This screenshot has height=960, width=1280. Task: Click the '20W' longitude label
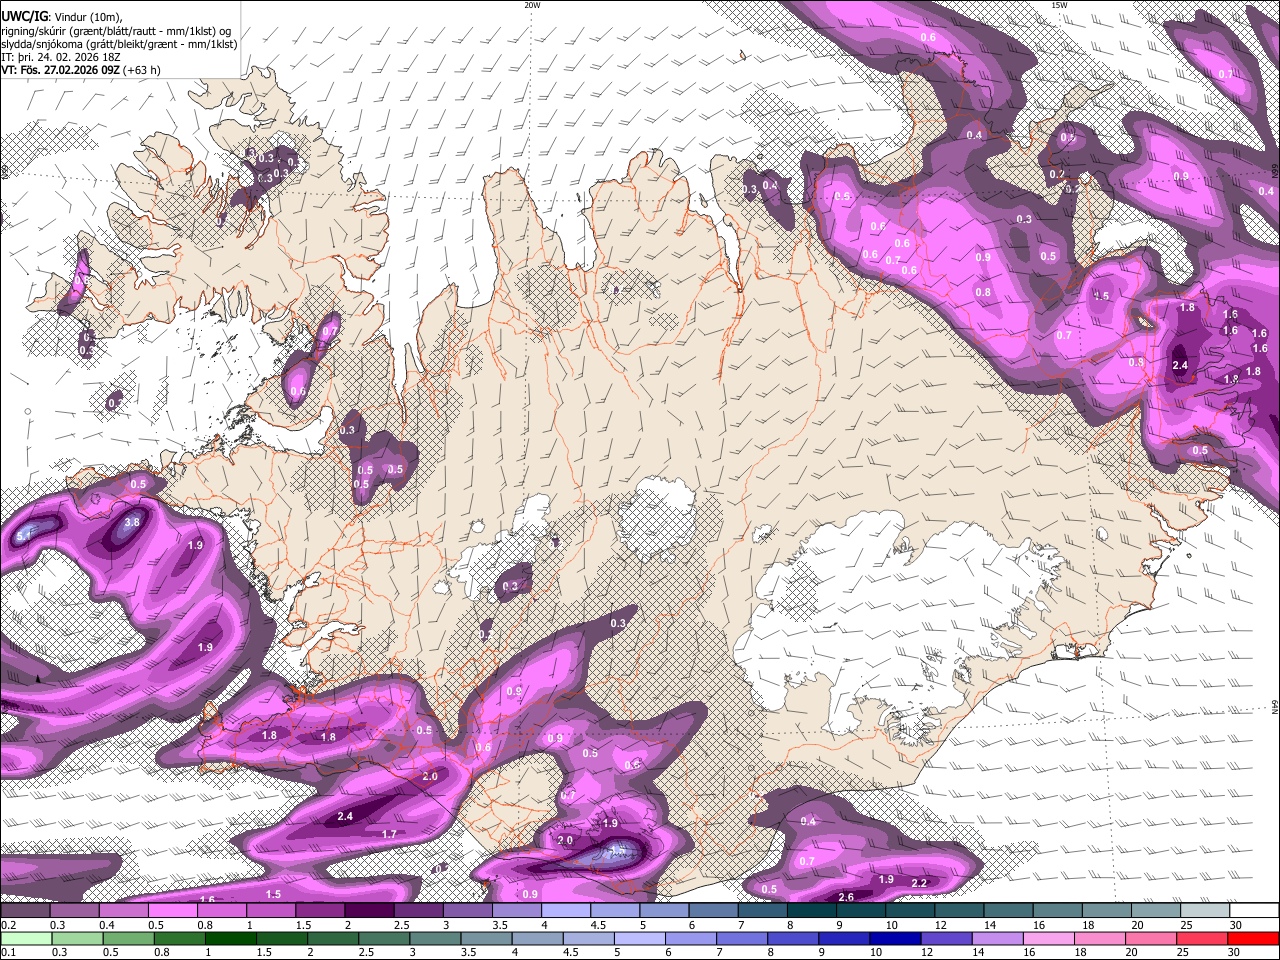[532, 5]
